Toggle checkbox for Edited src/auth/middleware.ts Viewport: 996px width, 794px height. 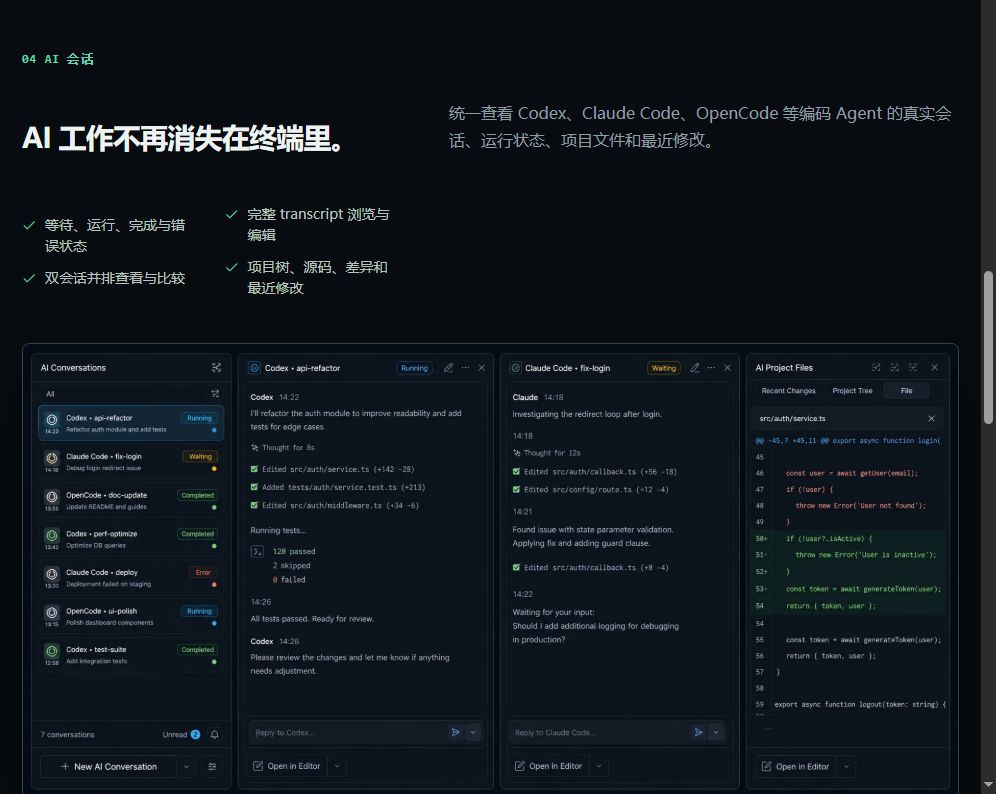(254, 506)
